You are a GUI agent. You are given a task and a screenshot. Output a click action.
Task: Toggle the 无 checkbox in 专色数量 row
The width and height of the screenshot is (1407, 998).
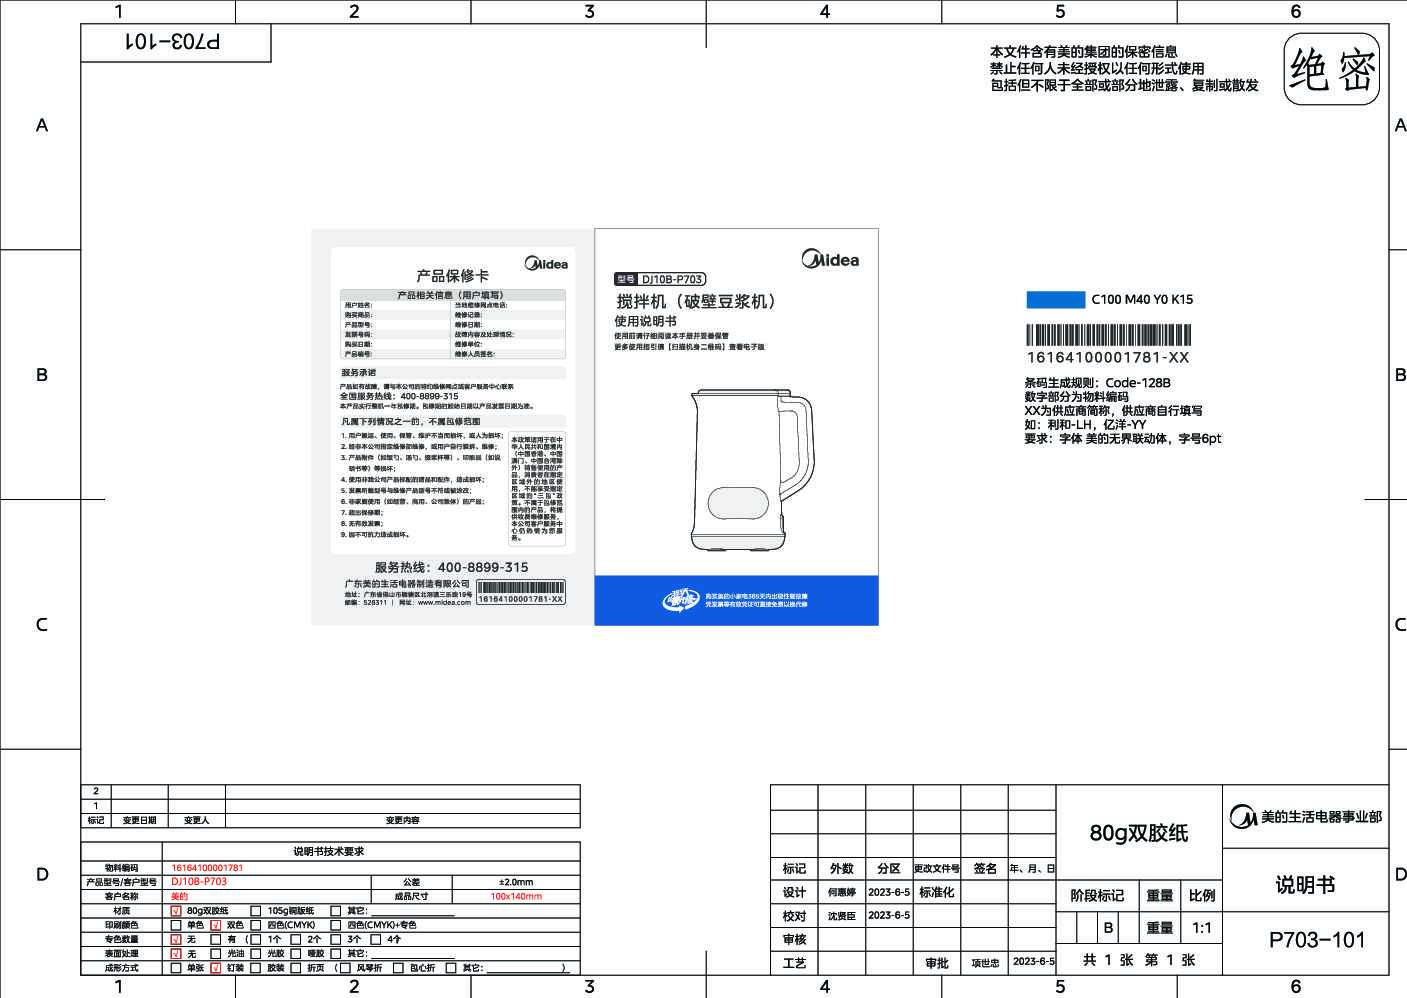point(176,939)
